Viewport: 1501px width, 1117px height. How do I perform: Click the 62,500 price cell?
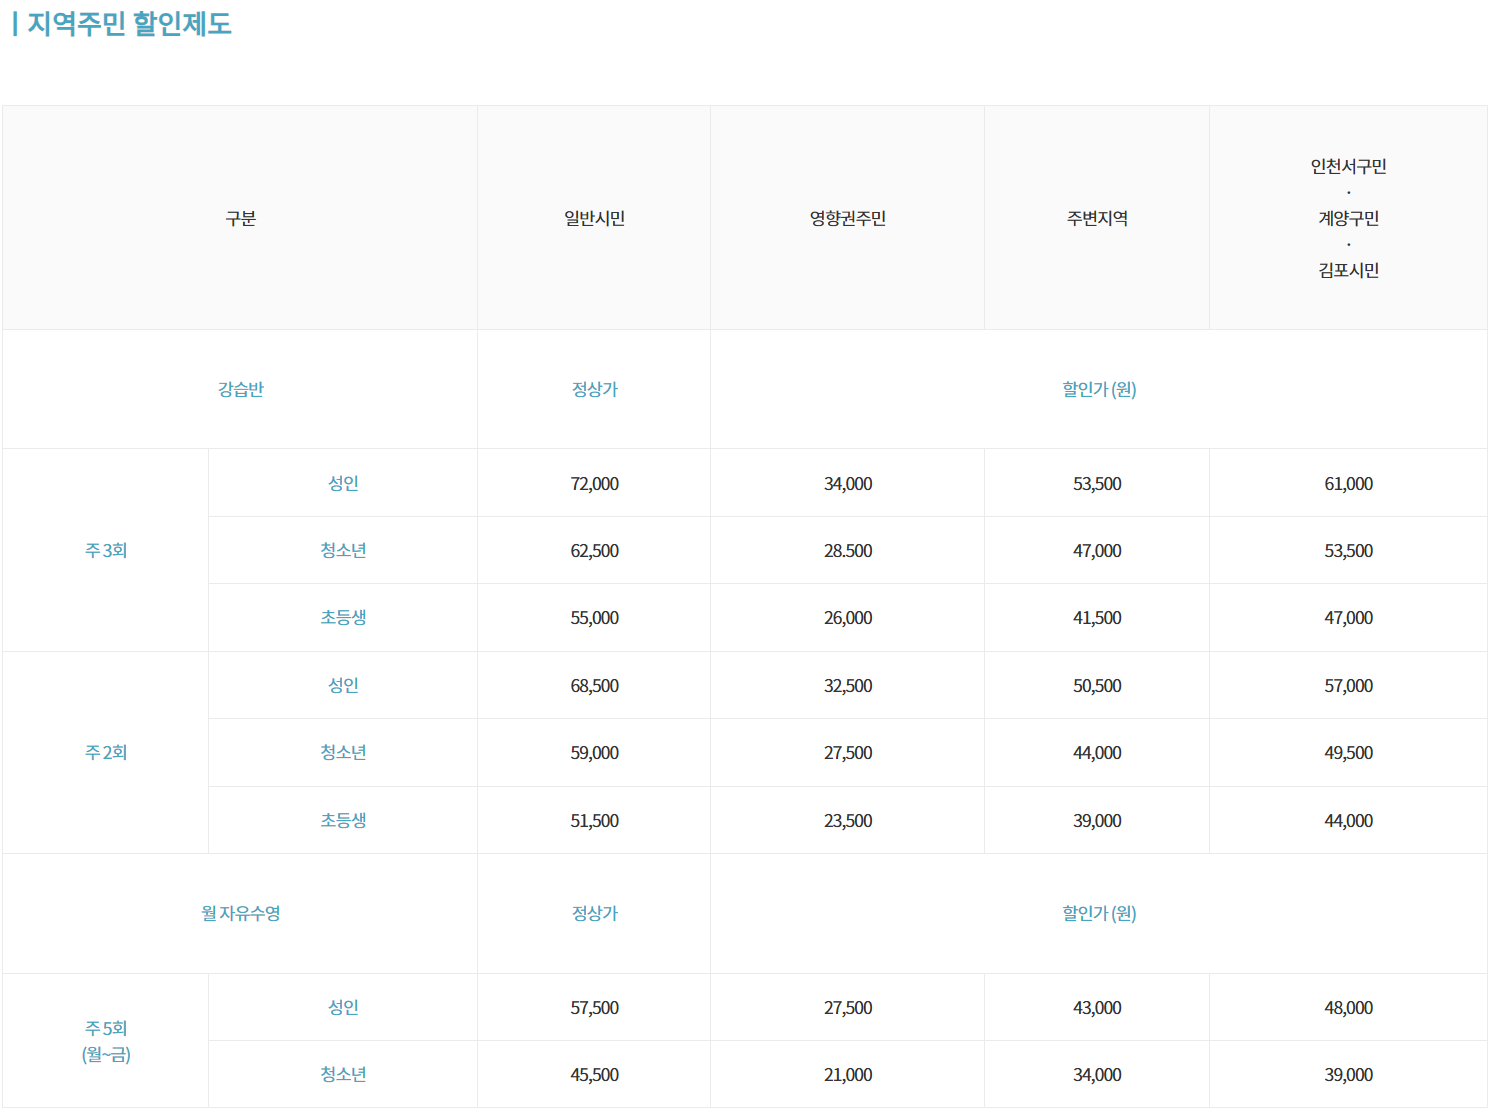(594, 551)
